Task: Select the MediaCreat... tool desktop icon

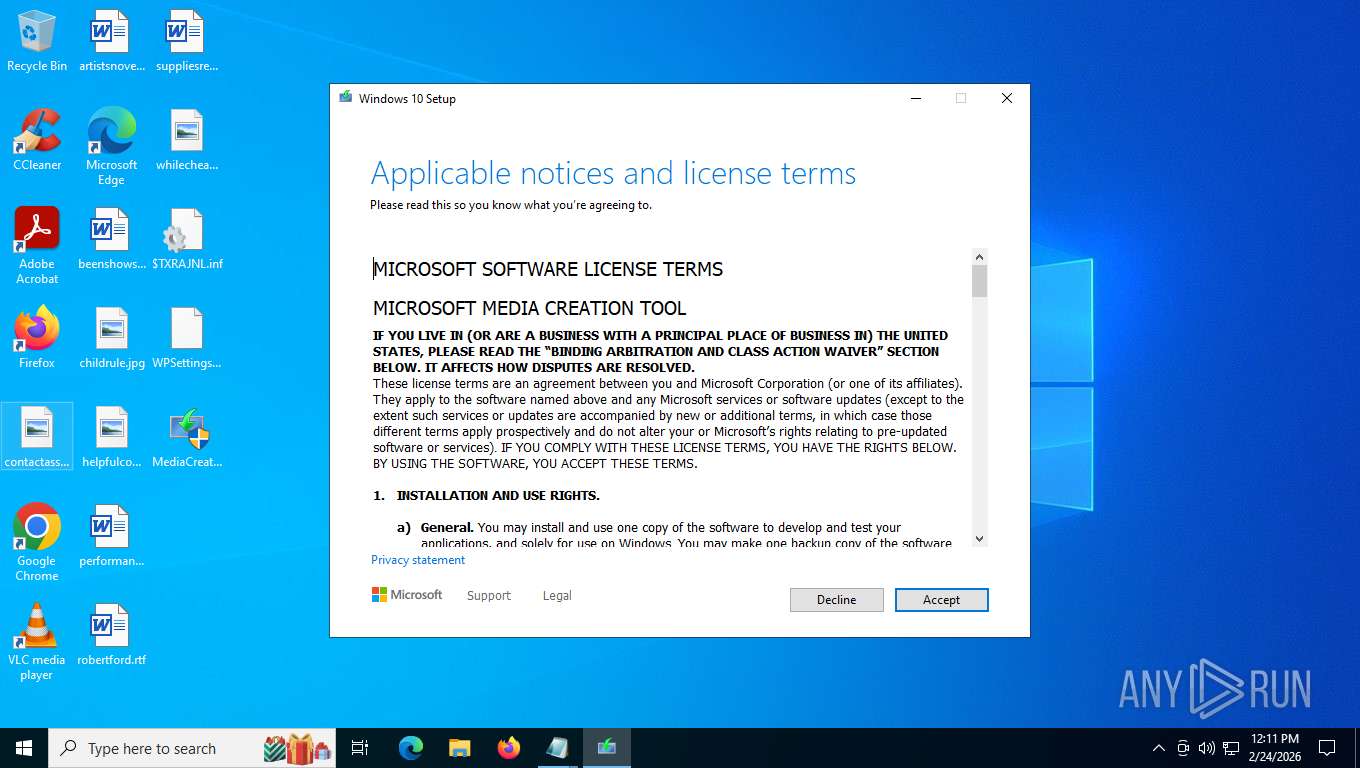Action: click(186, 437)
